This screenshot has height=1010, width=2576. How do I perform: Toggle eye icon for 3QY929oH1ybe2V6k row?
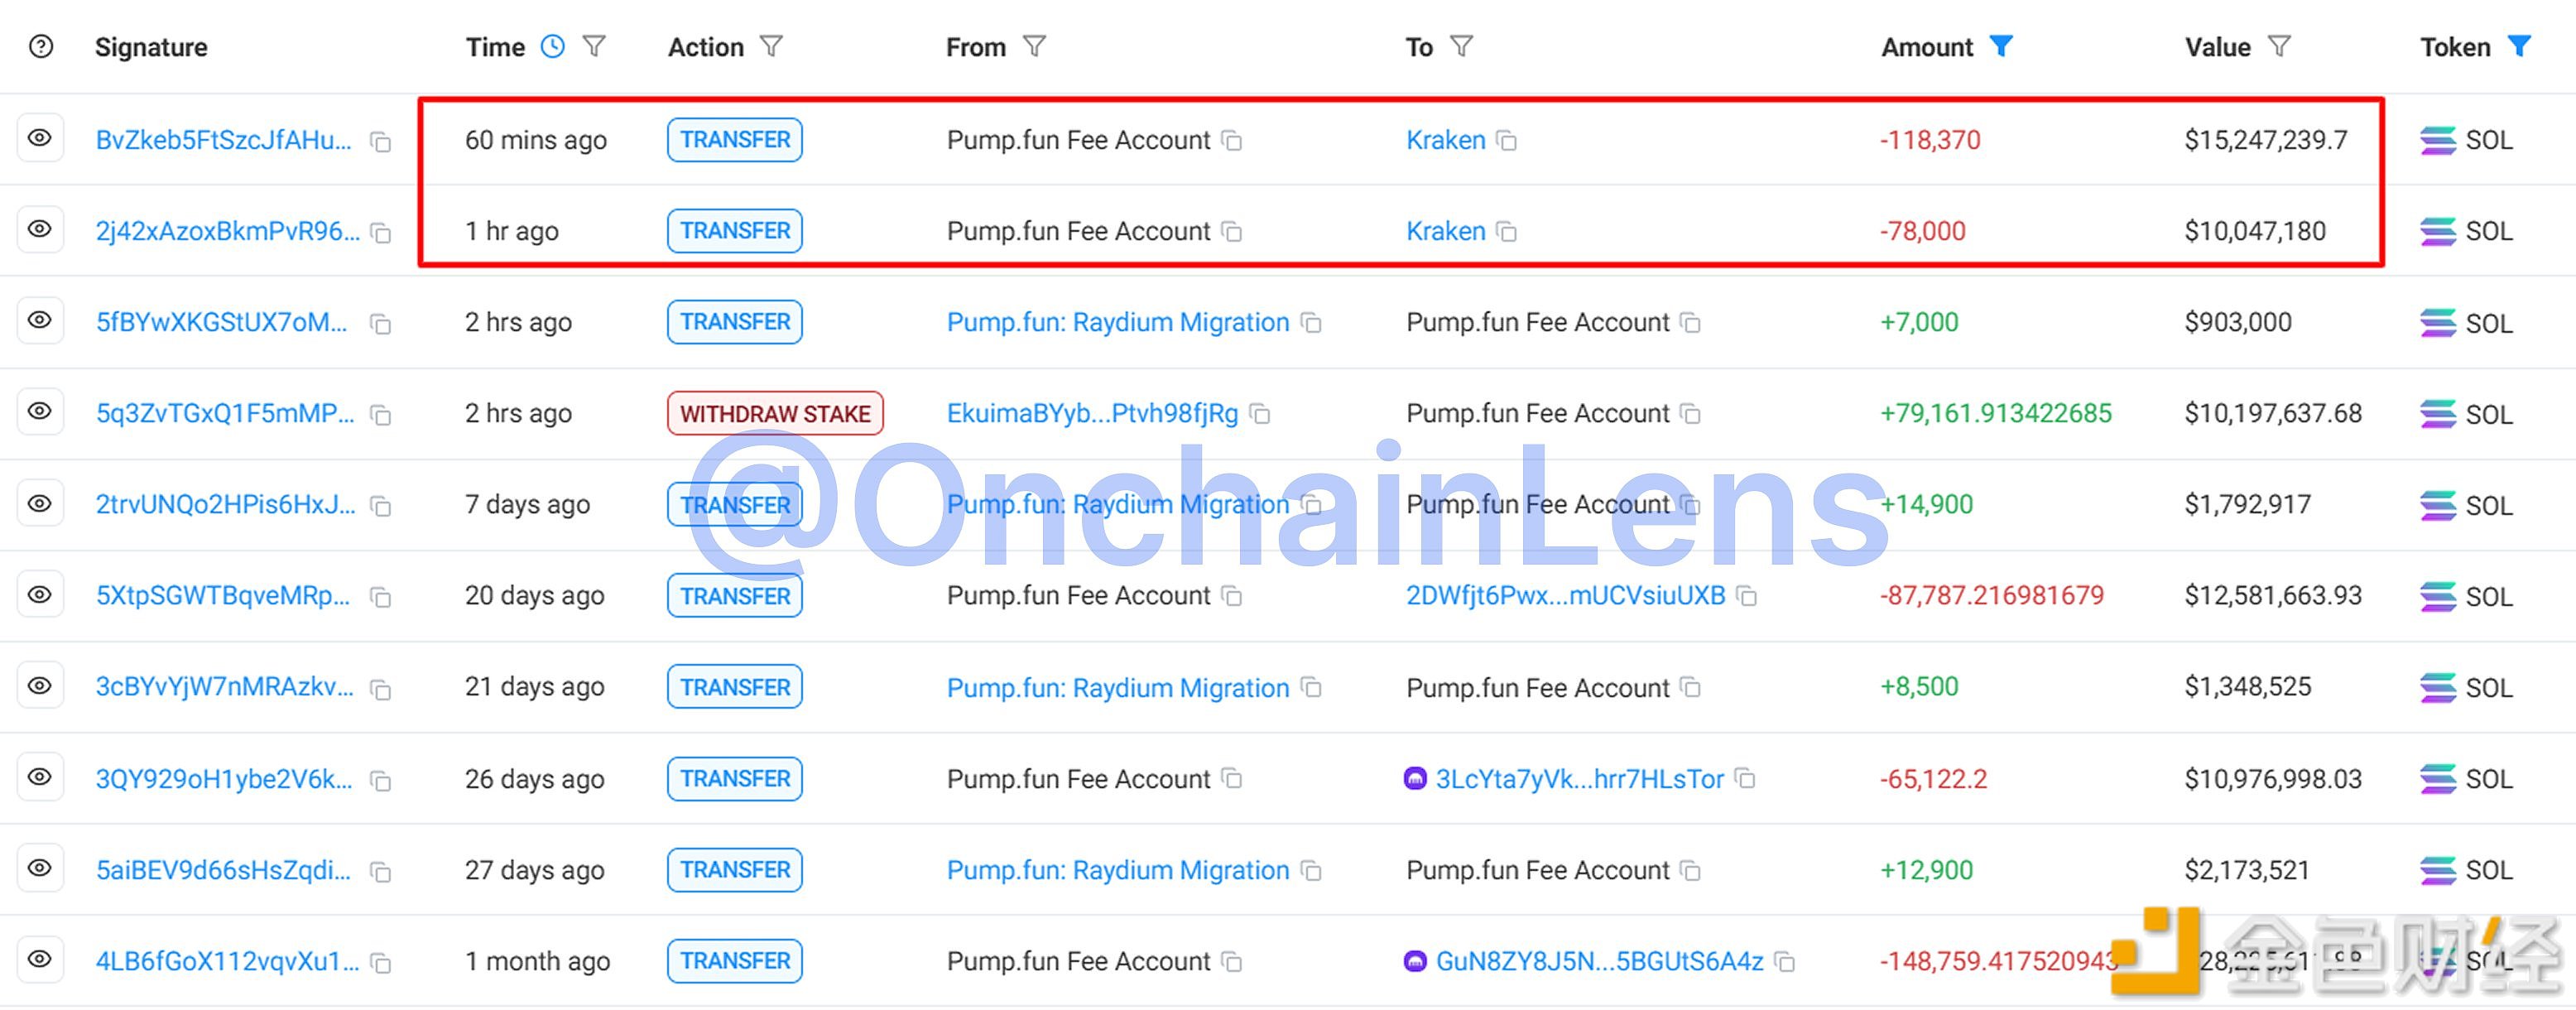click(x=40, y=777)
